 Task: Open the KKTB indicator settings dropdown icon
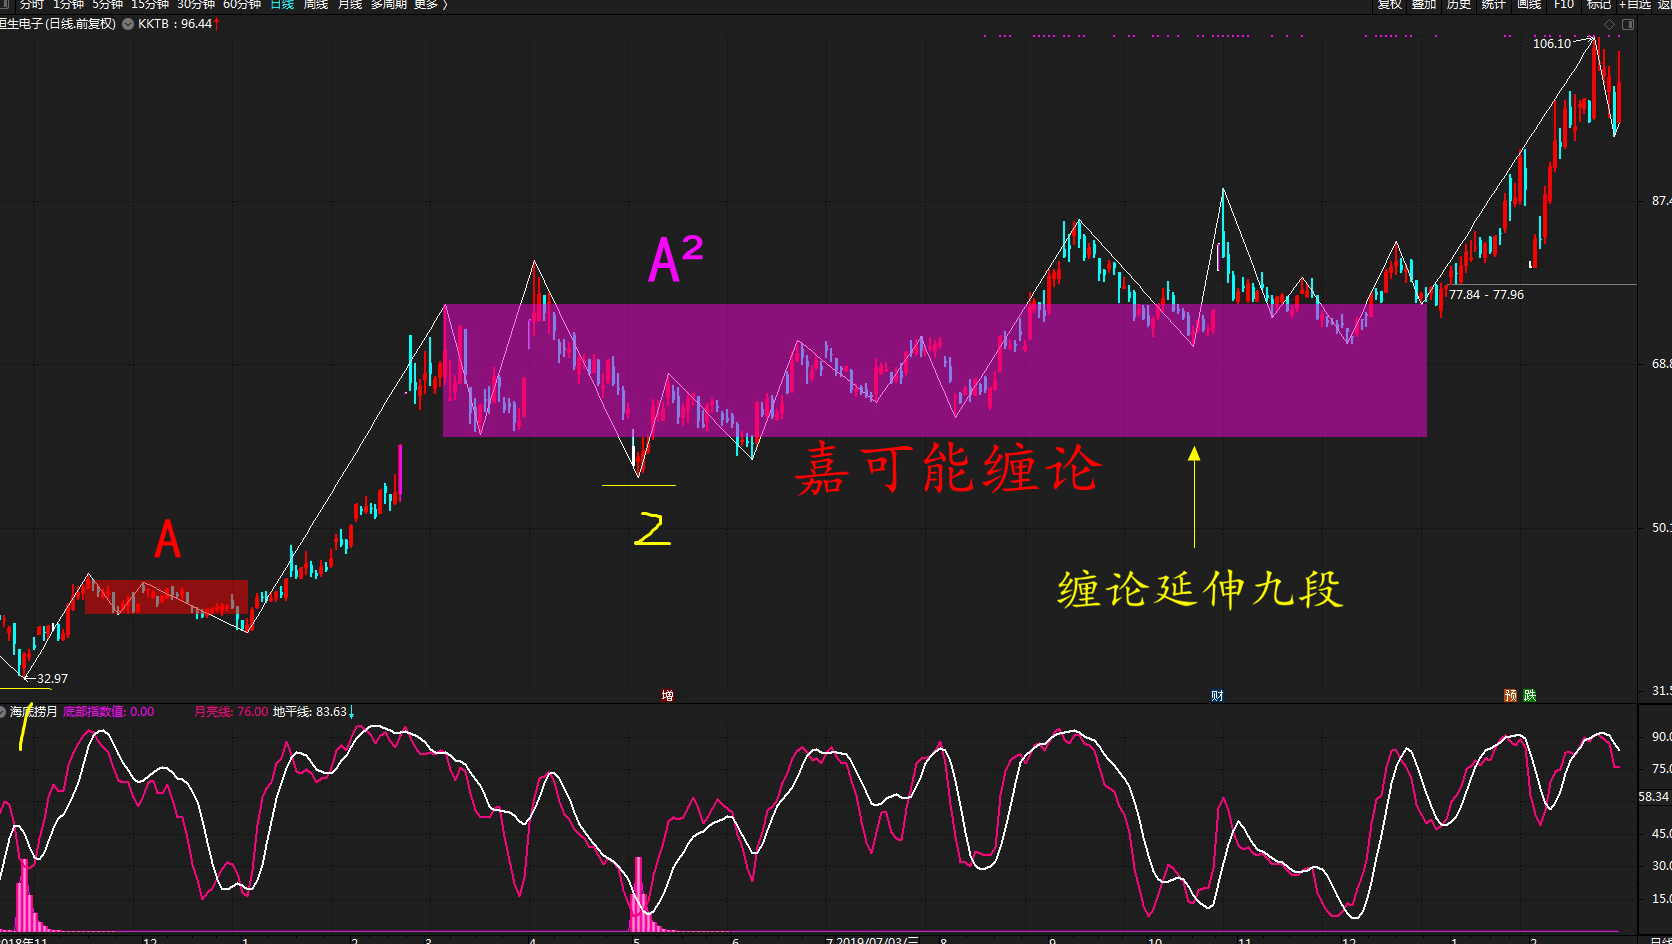point(128,24)
